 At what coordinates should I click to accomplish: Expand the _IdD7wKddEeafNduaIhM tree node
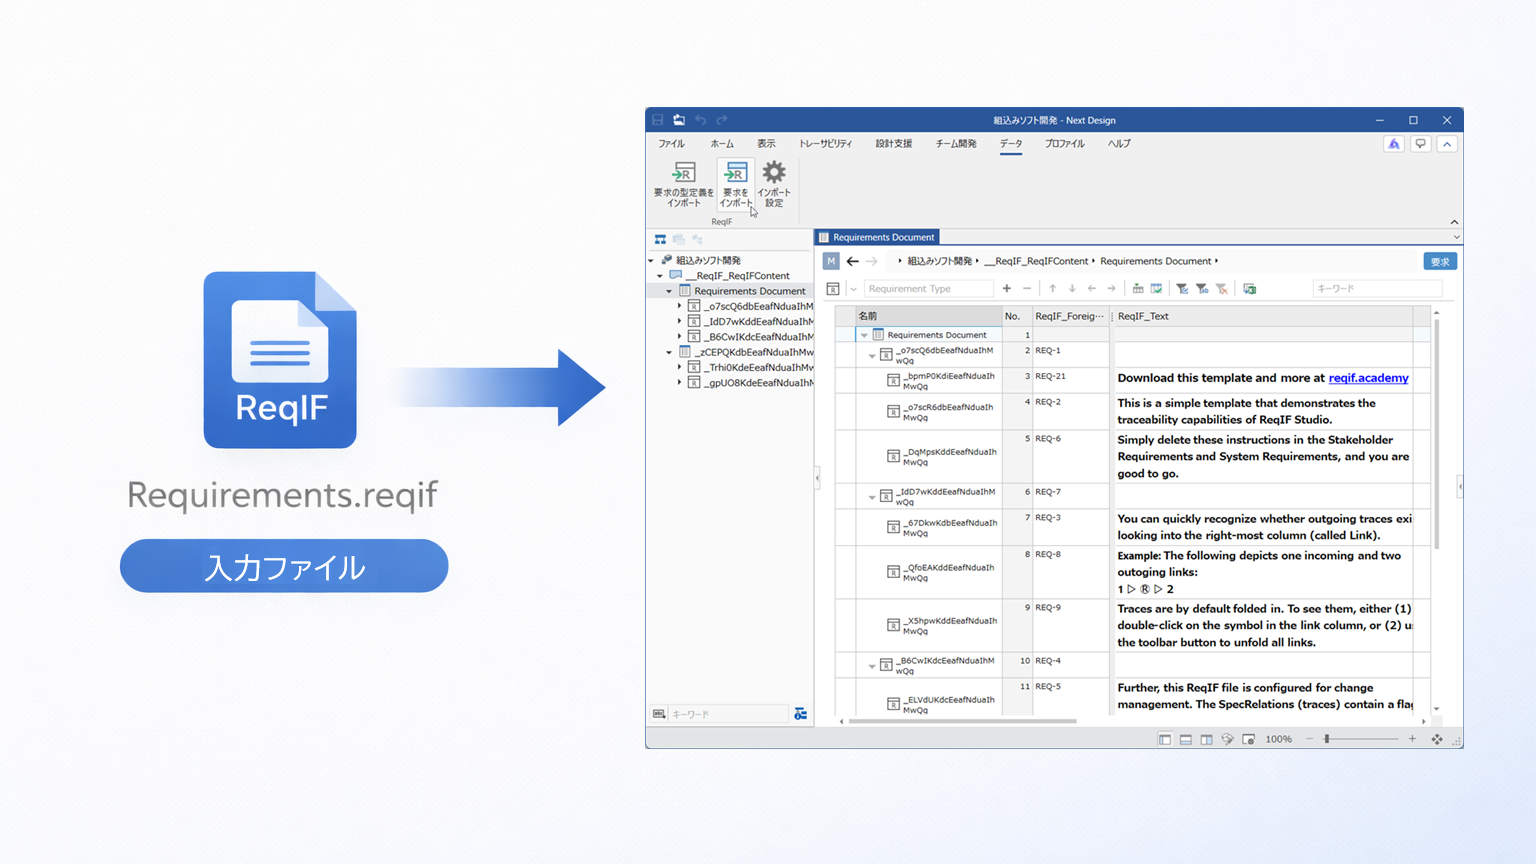tap(679, 322)
